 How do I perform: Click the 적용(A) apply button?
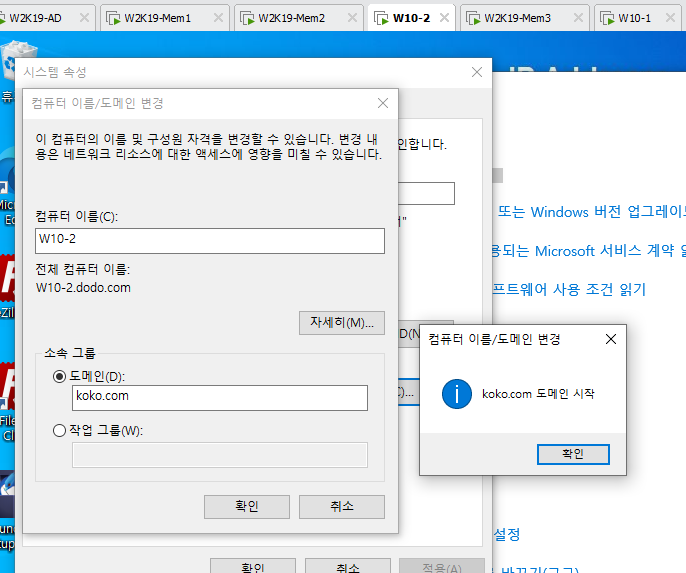[442, 566]
